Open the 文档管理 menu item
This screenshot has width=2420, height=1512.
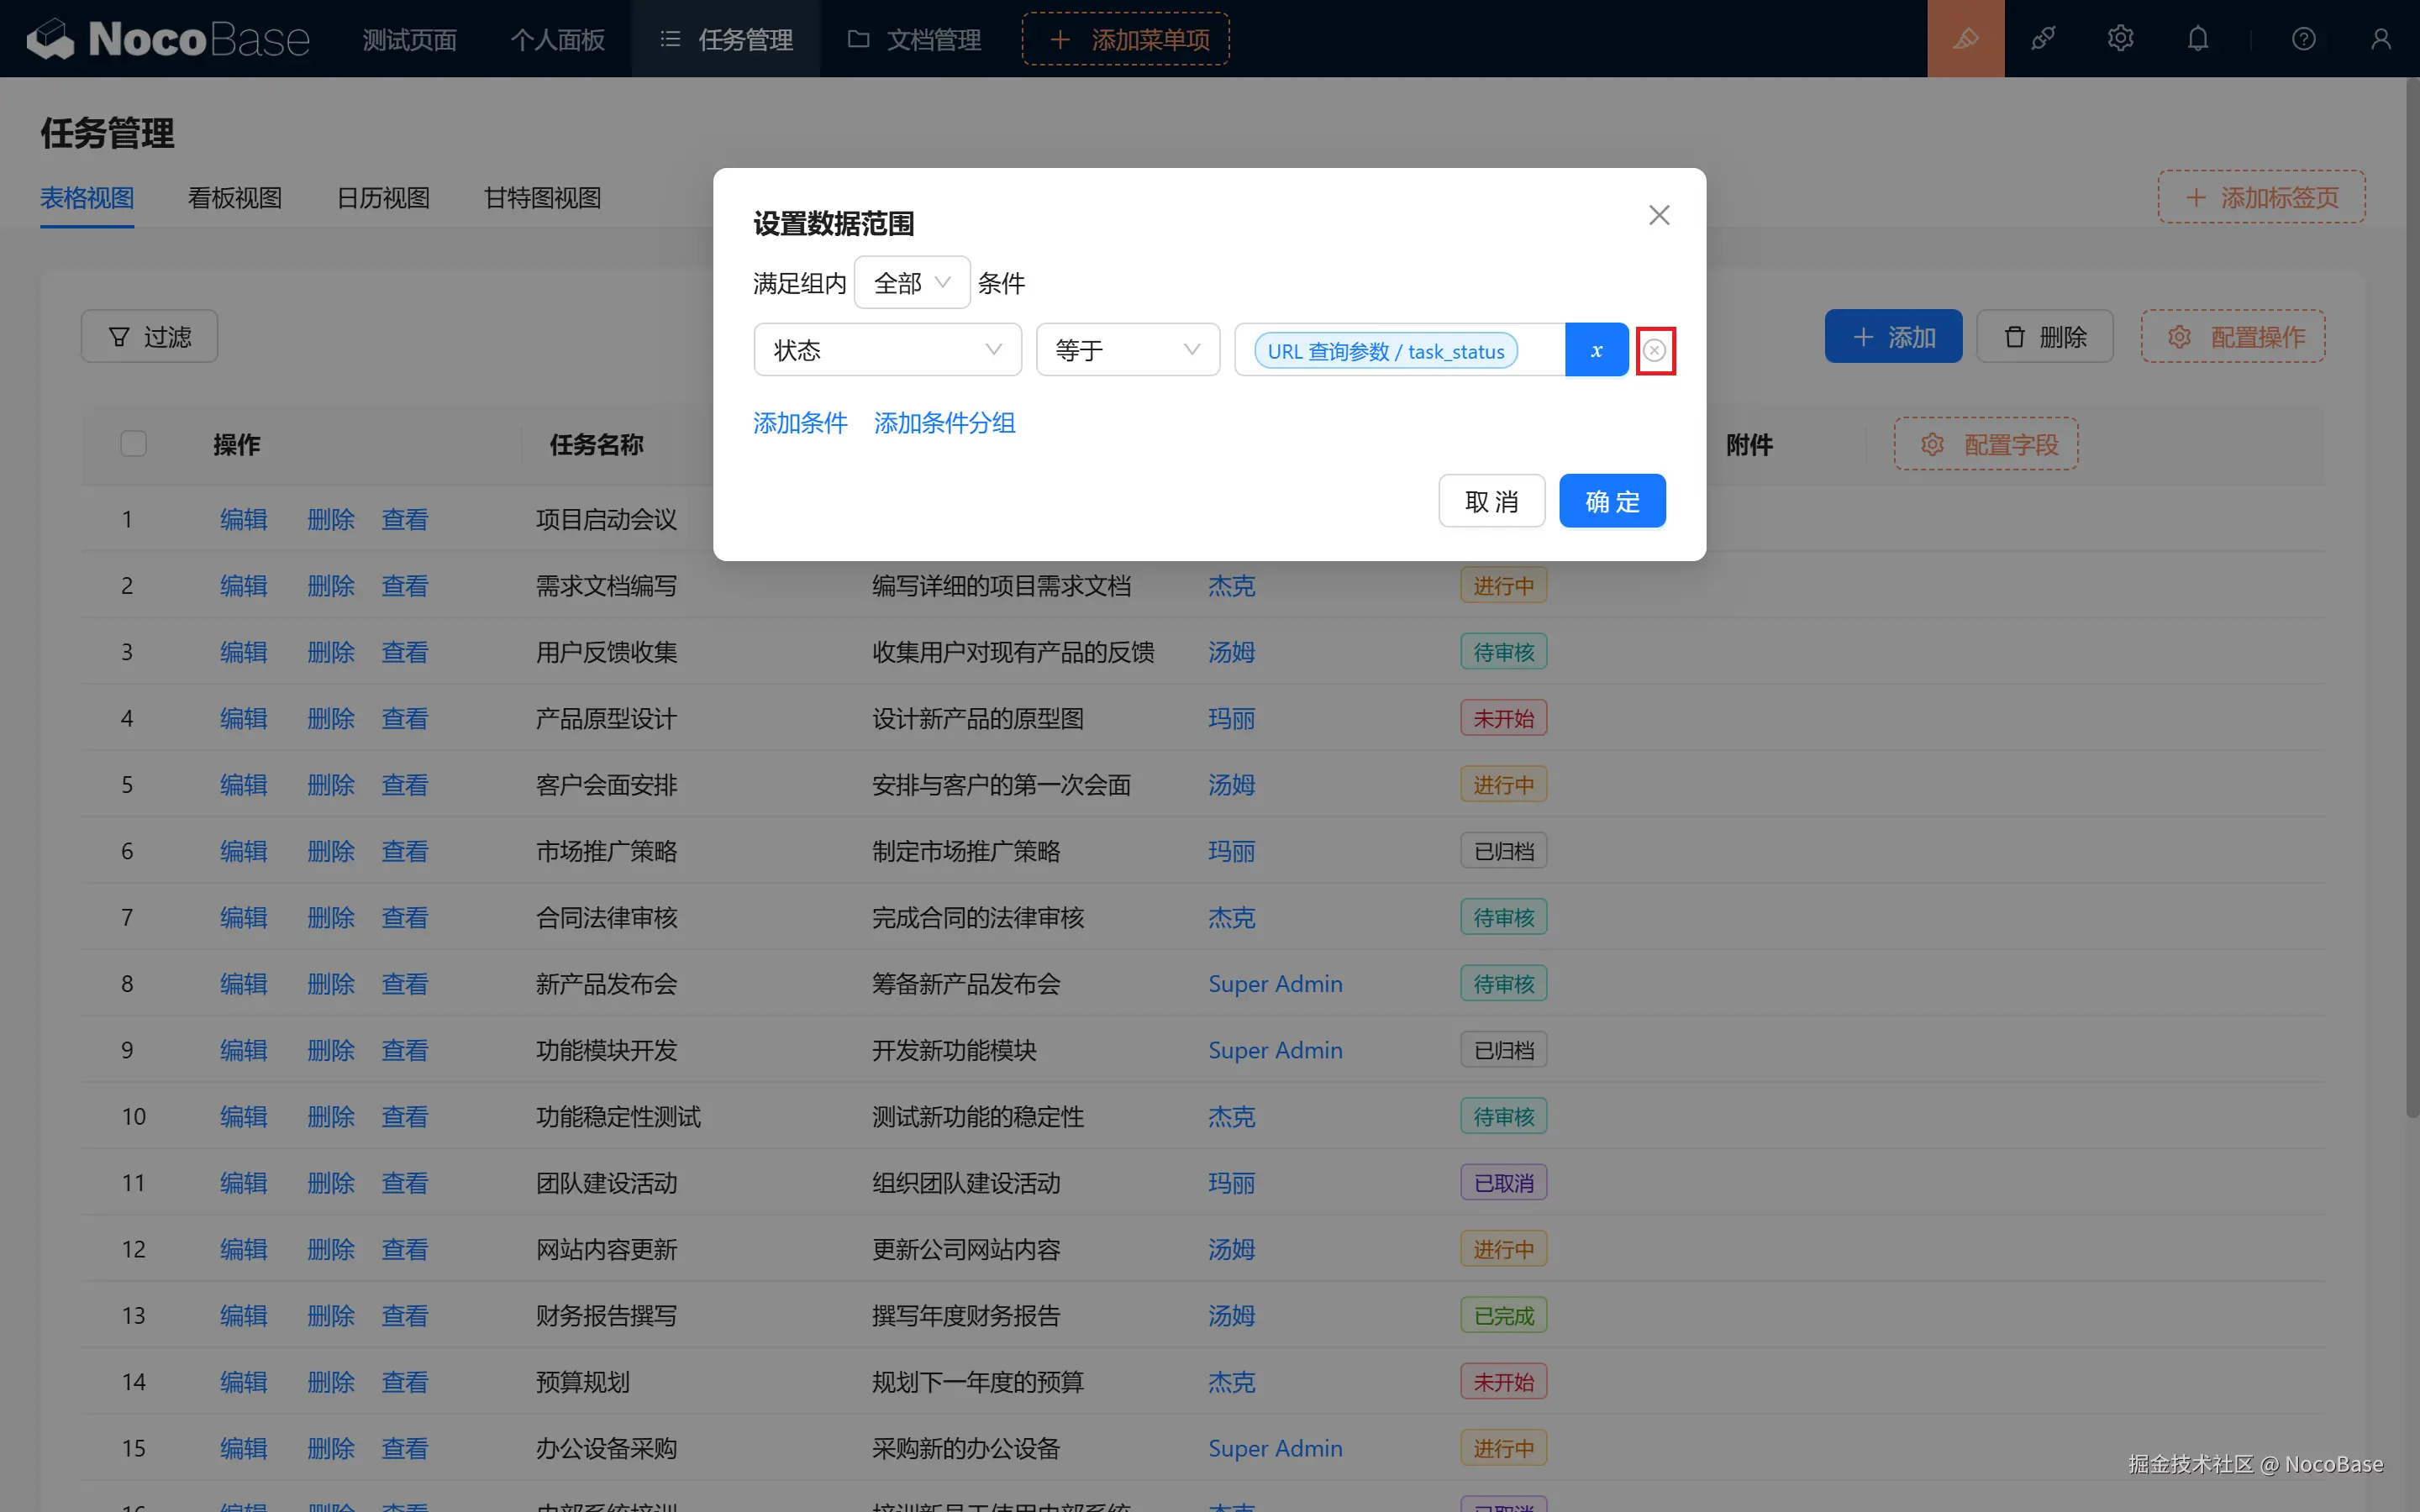point(915,39)
